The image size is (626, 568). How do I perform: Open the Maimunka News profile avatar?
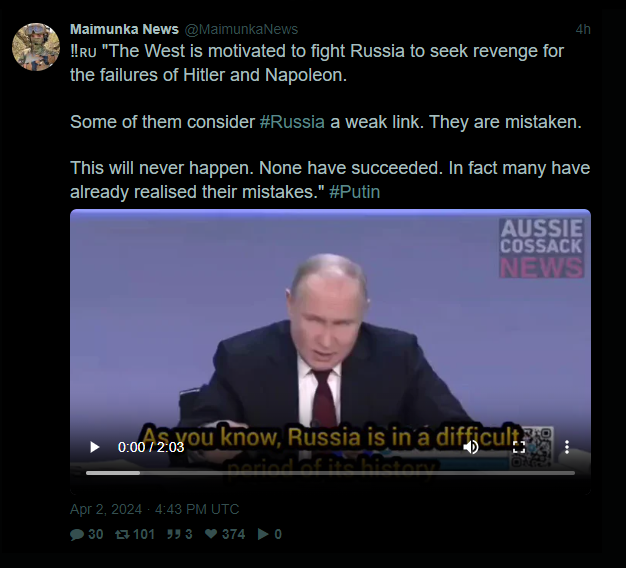[36, 47]
